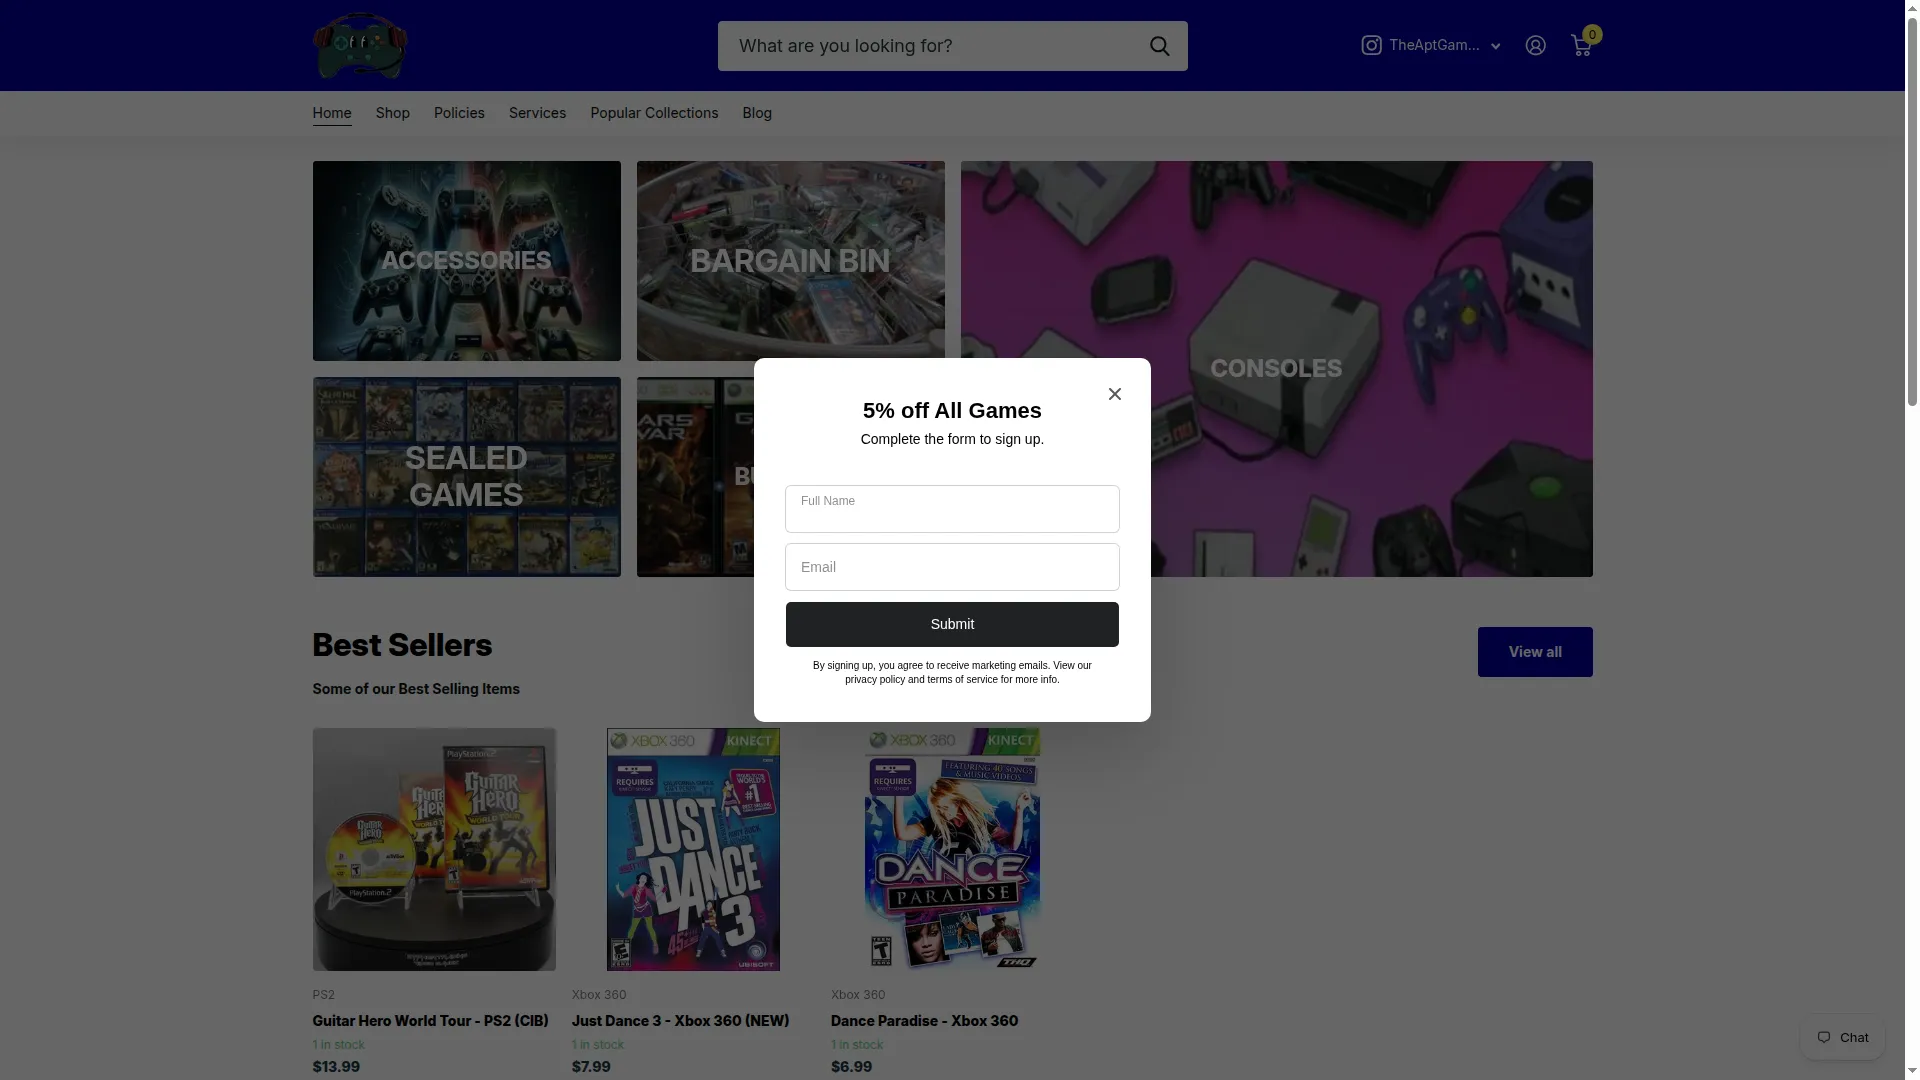
Task: Open the Sealed Games collection tile
Action: click(x=466, y=477)
